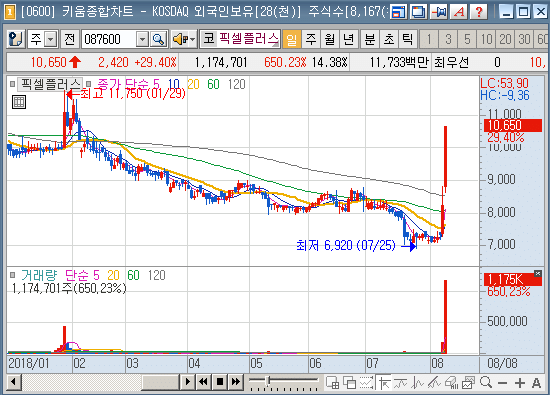Image resolution: width=550 pixels, height=395 pixels.
Task: Click the 최우선 label in quote bar
Action: 451,62
